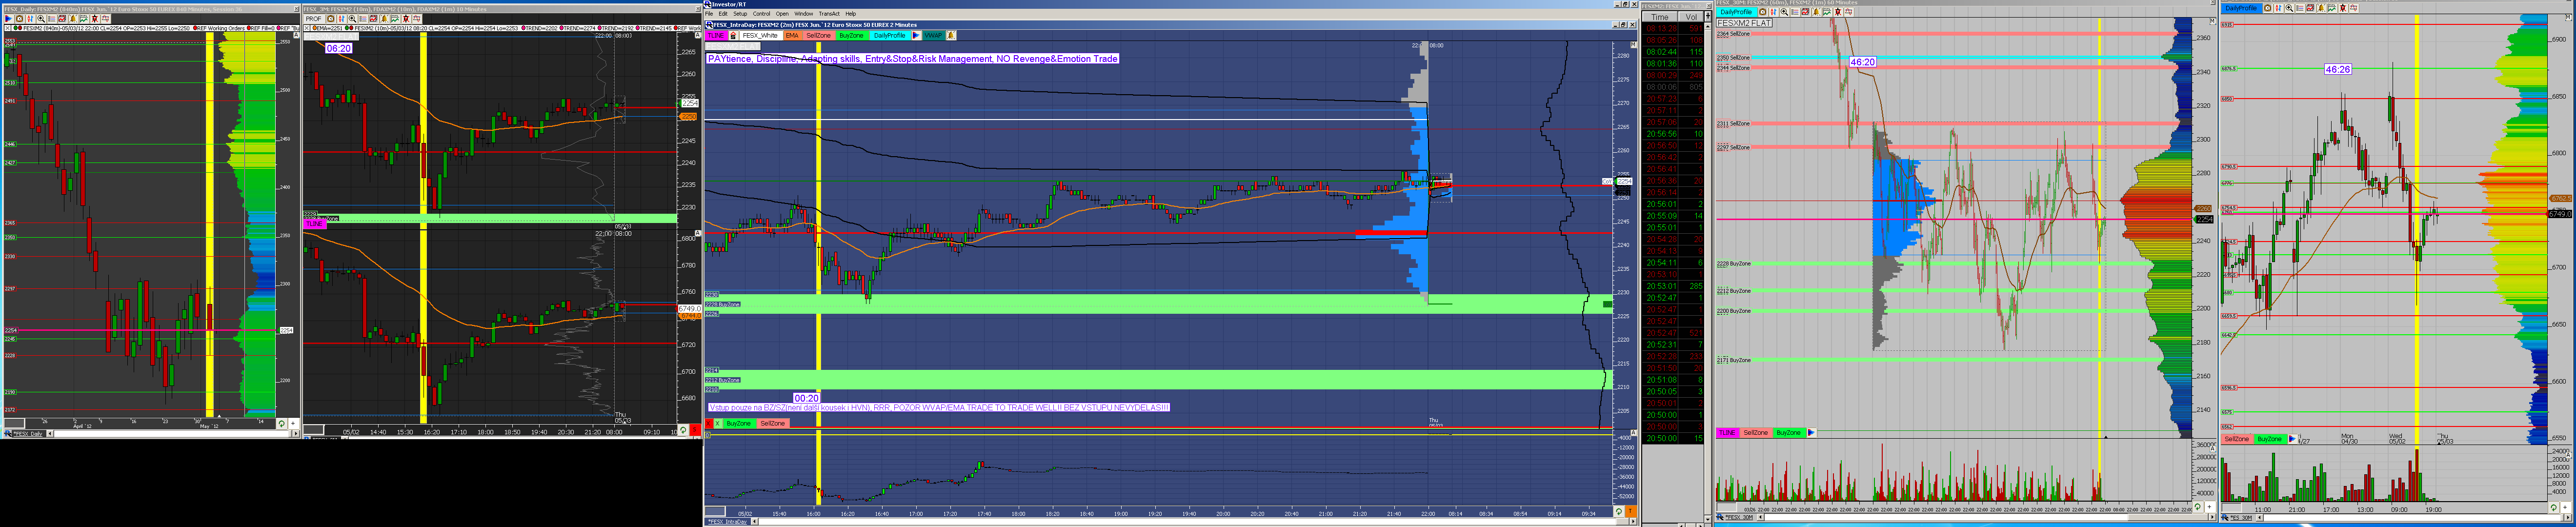Select the magnifier zoom tool in FESX_Daily window
This screenshot has height=527, width=2576.
click(41, 19)
